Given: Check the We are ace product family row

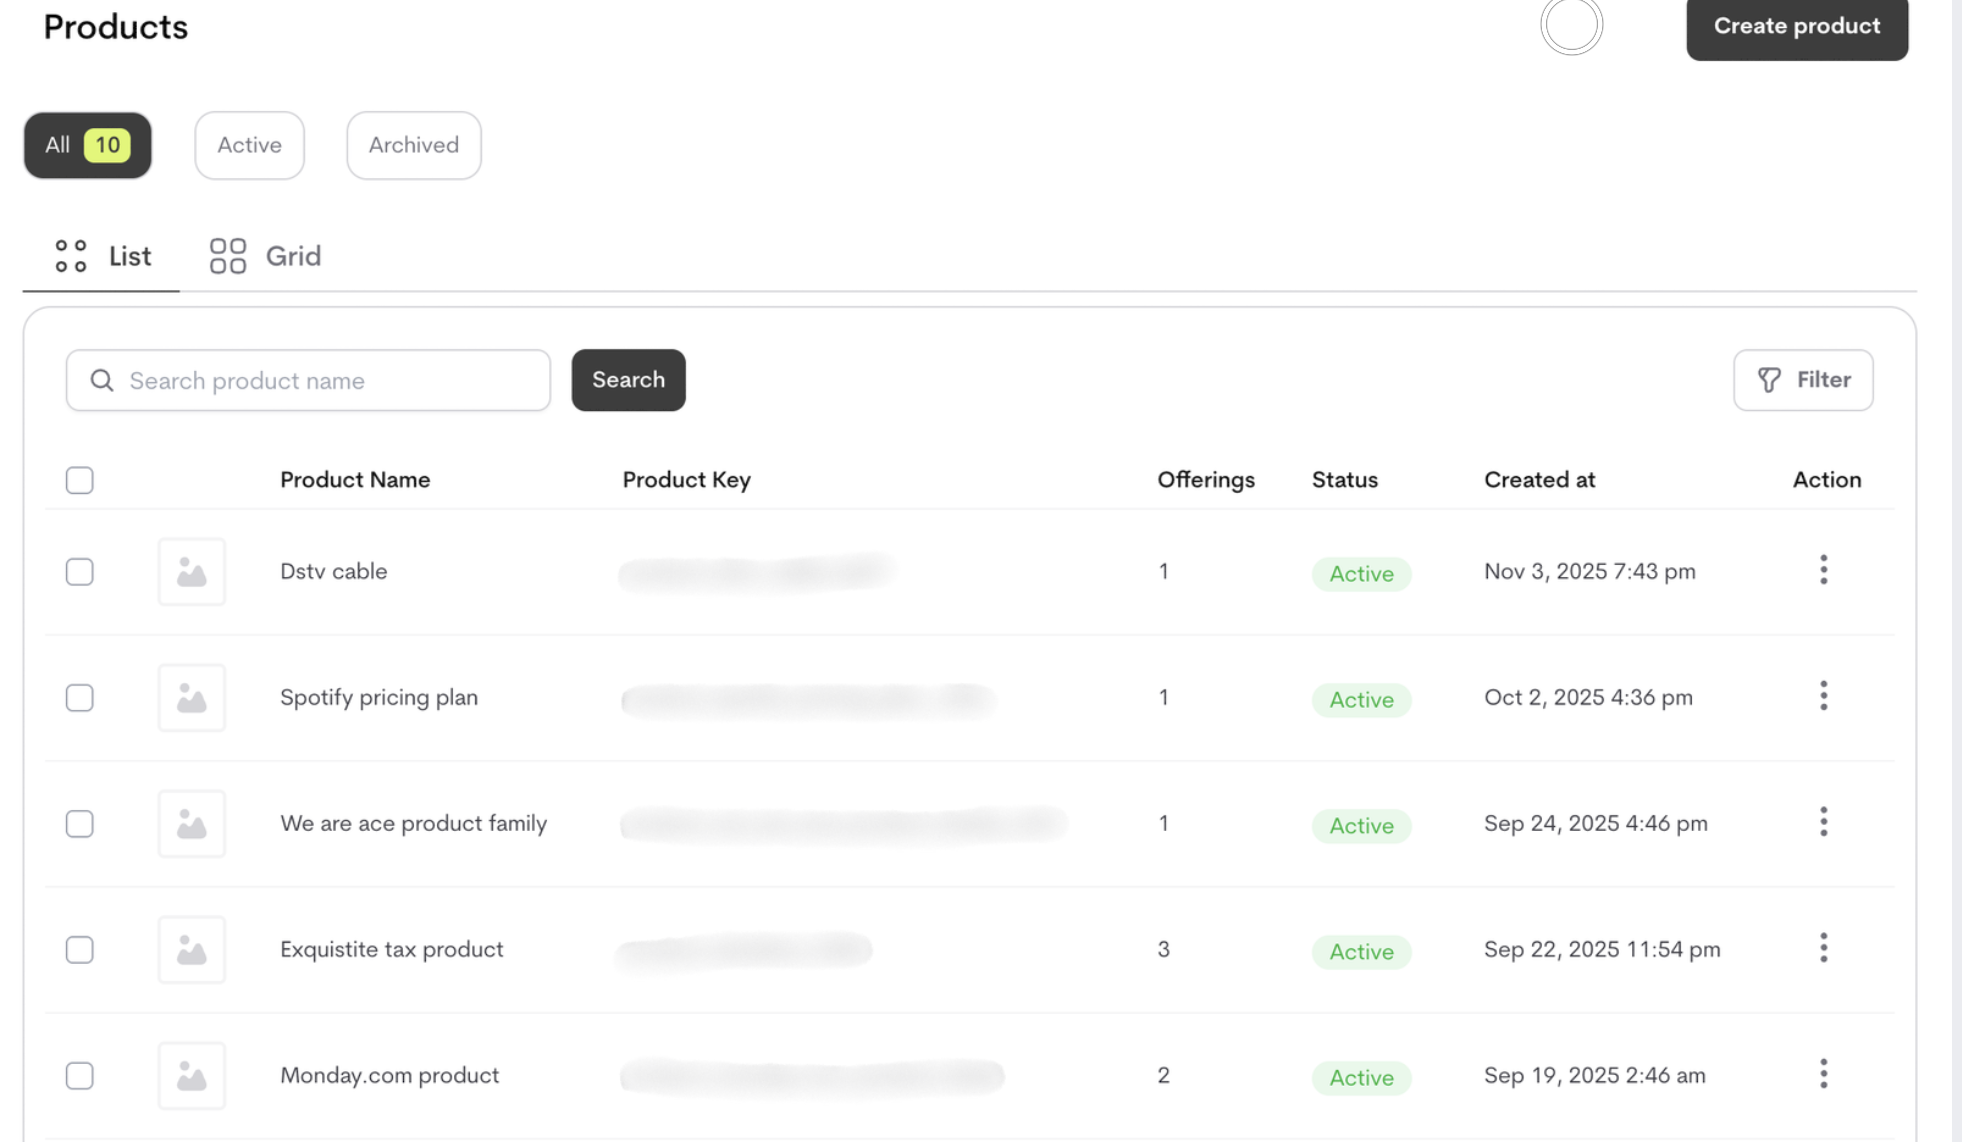Looking at the screenshot, I should 79,823.
